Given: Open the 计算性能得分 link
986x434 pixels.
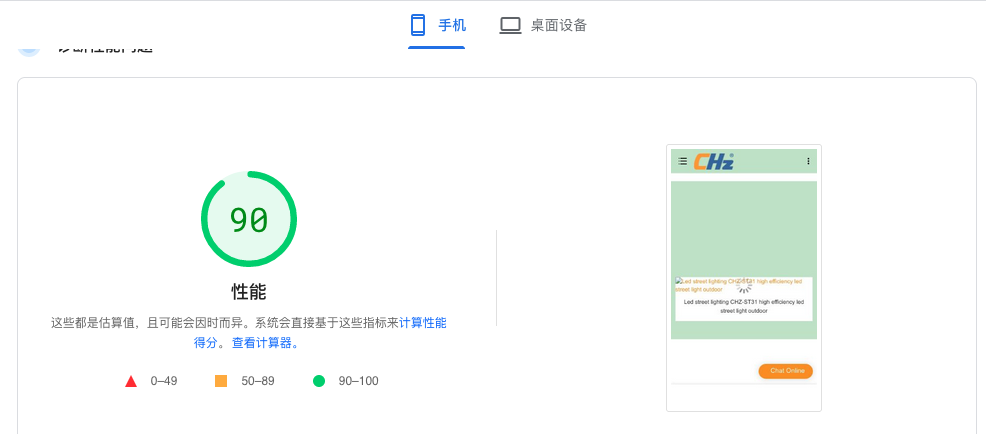Looking at the screenshot, I should tap(422, 323).
